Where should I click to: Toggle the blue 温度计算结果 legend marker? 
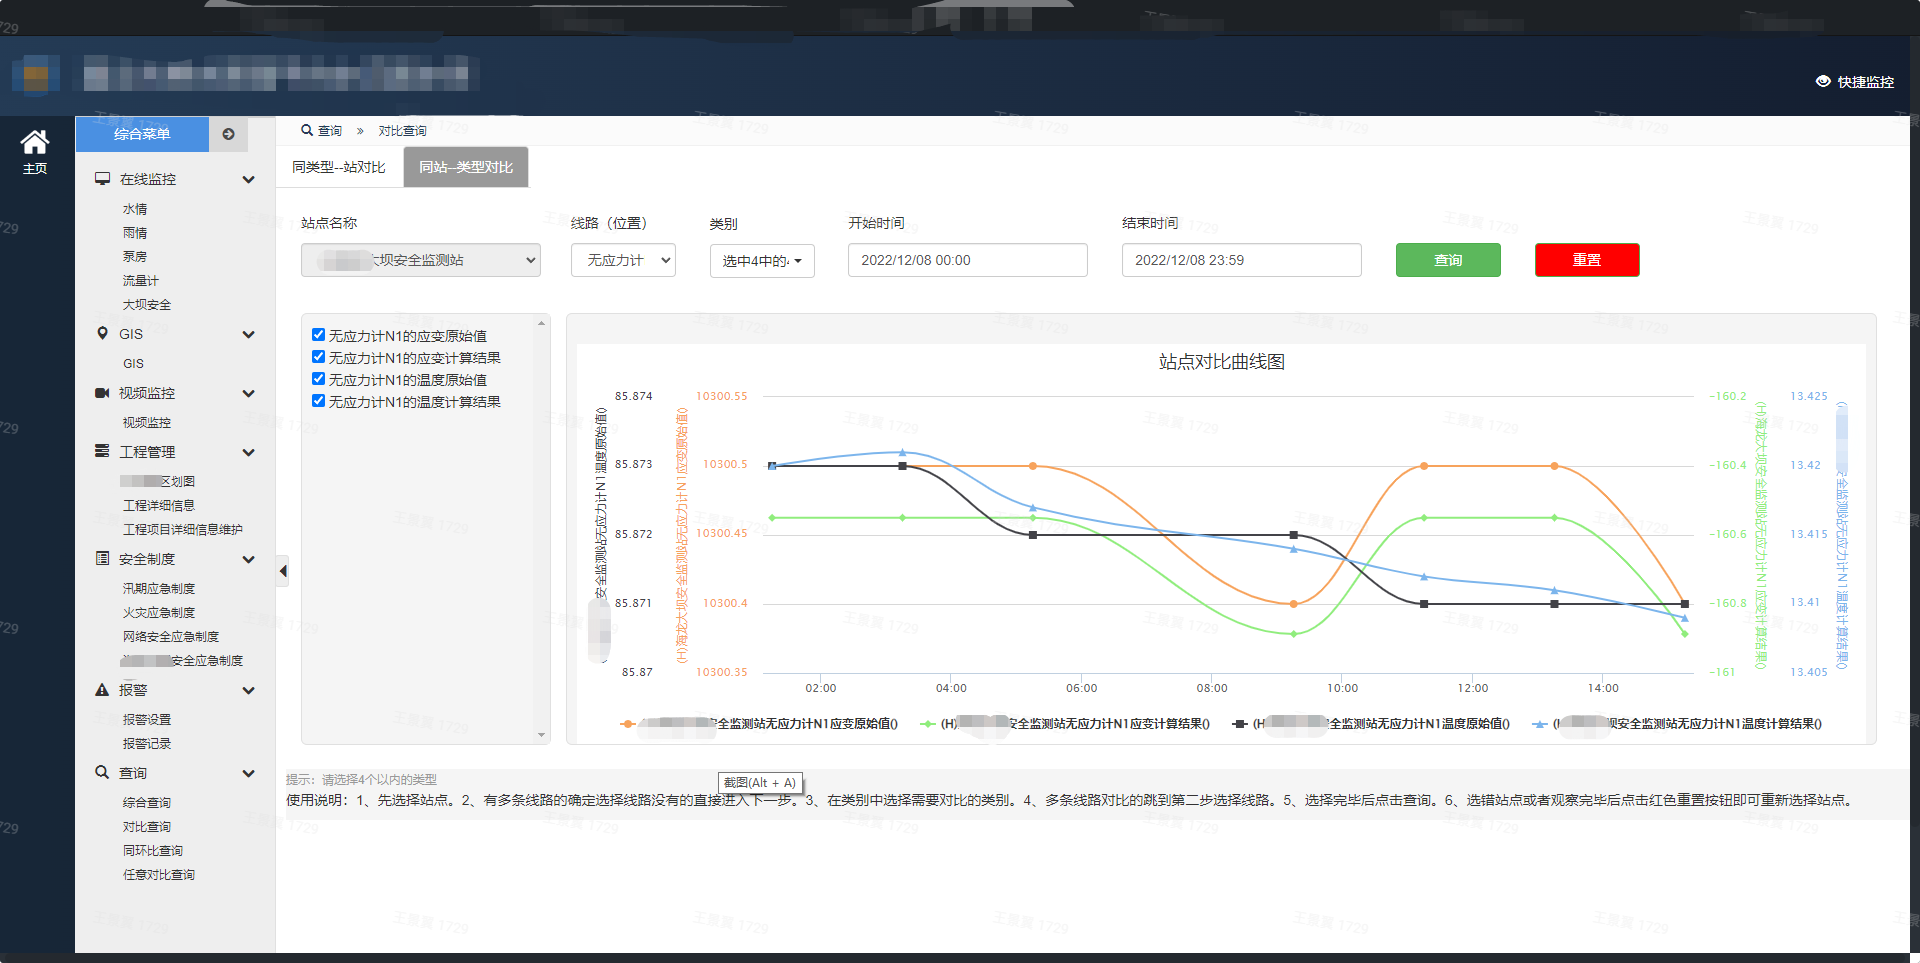tap(1539, 724)
